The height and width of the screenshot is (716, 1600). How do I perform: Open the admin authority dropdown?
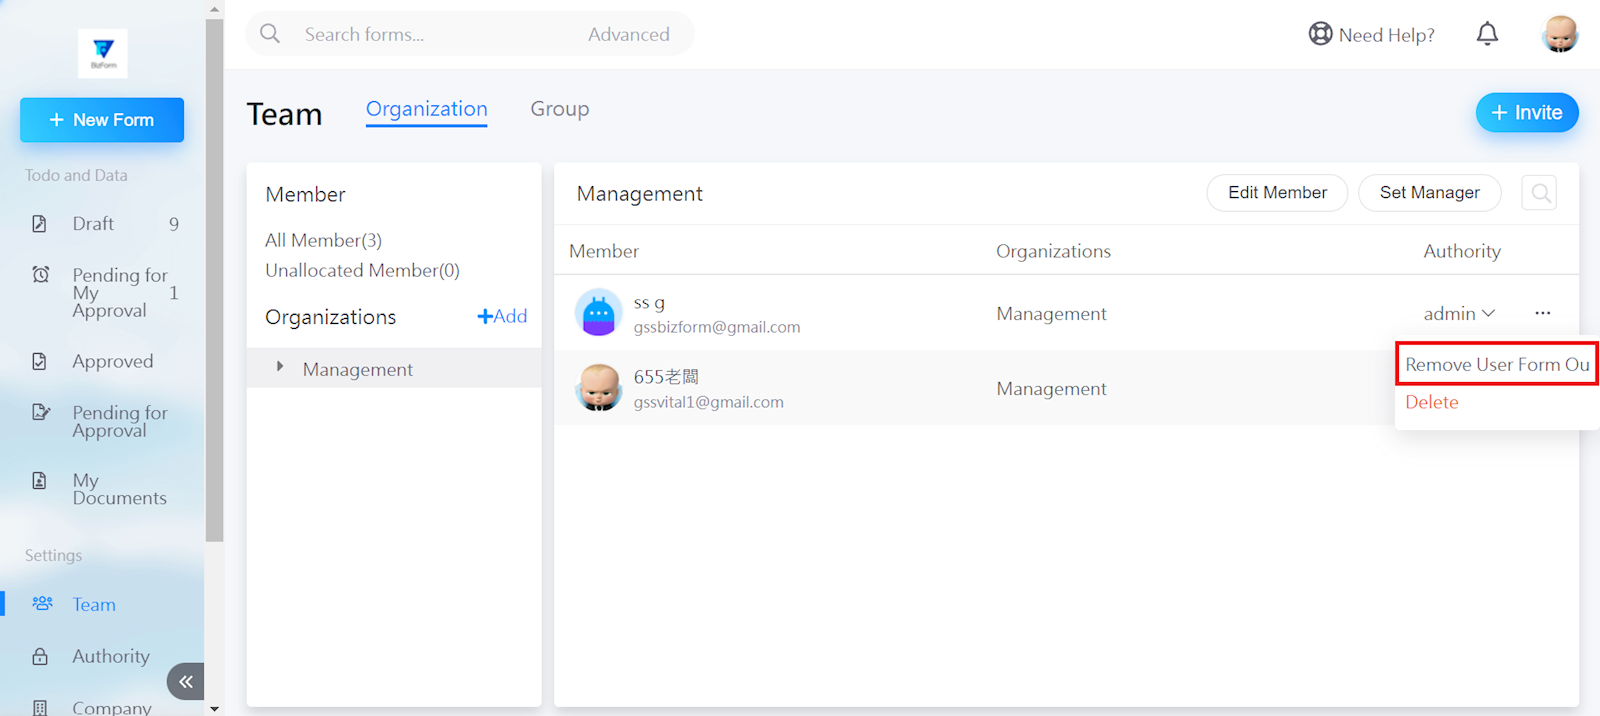click(x=1459, y=314)
